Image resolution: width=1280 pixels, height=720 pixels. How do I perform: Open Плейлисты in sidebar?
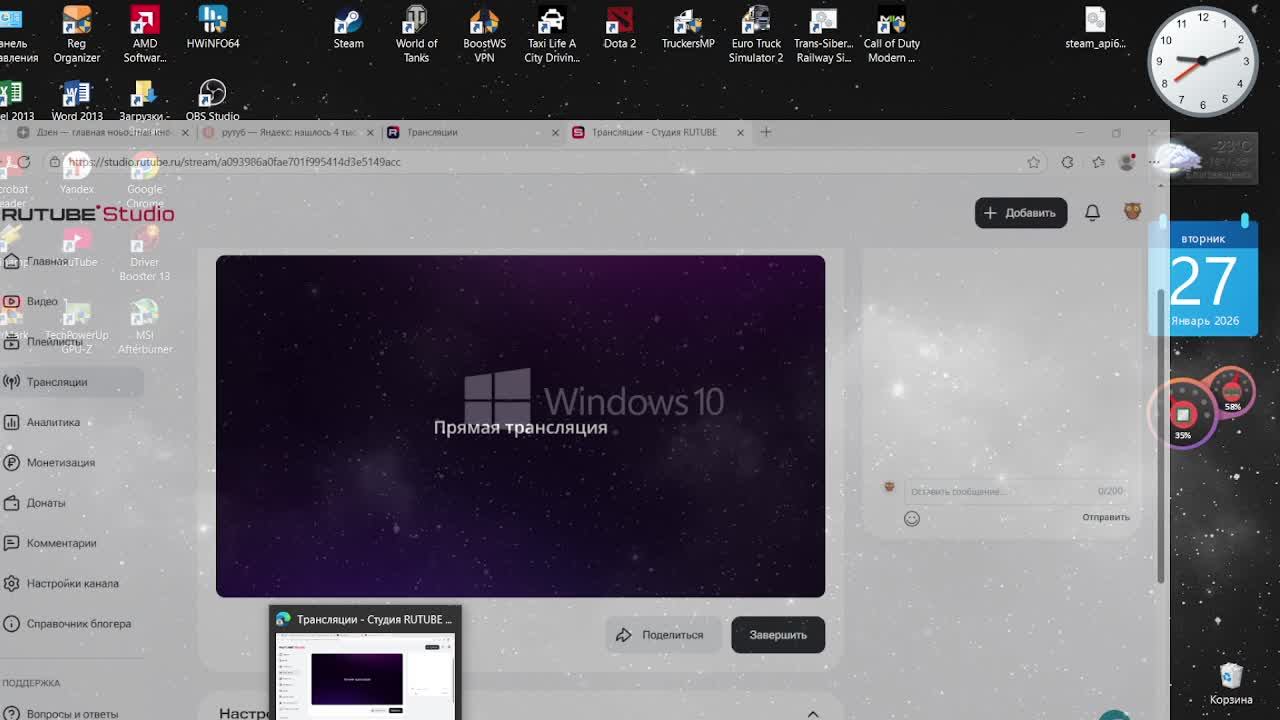(x=54, y=342)
